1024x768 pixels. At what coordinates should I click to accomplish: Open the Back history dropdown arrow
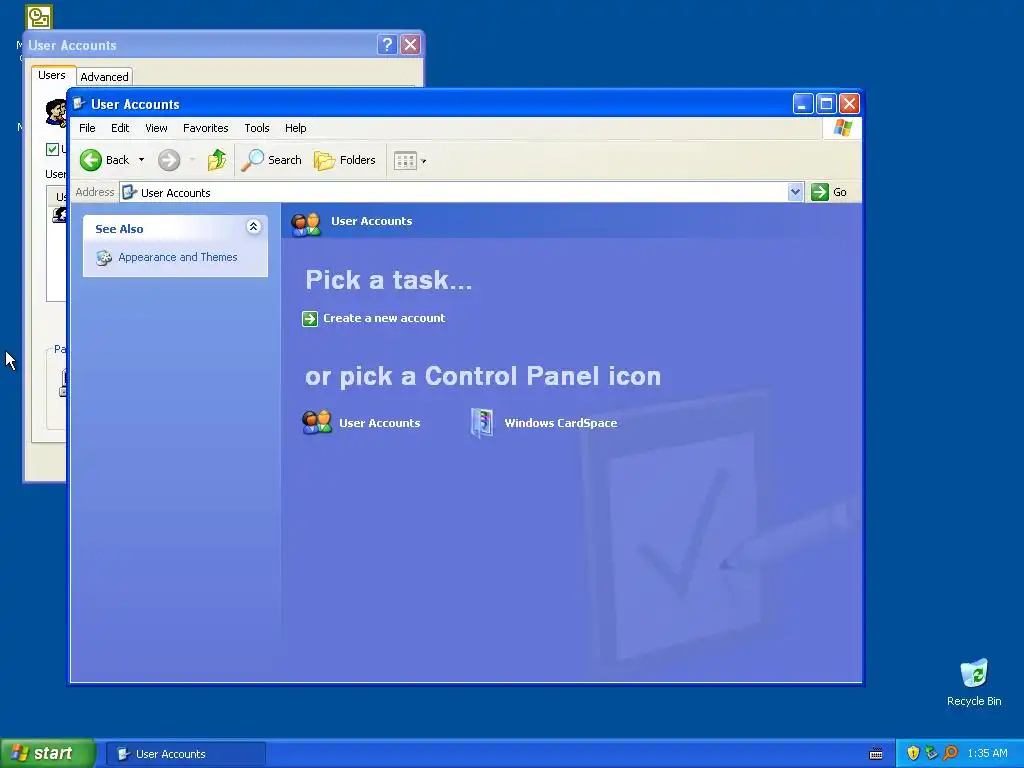point(141,160)
